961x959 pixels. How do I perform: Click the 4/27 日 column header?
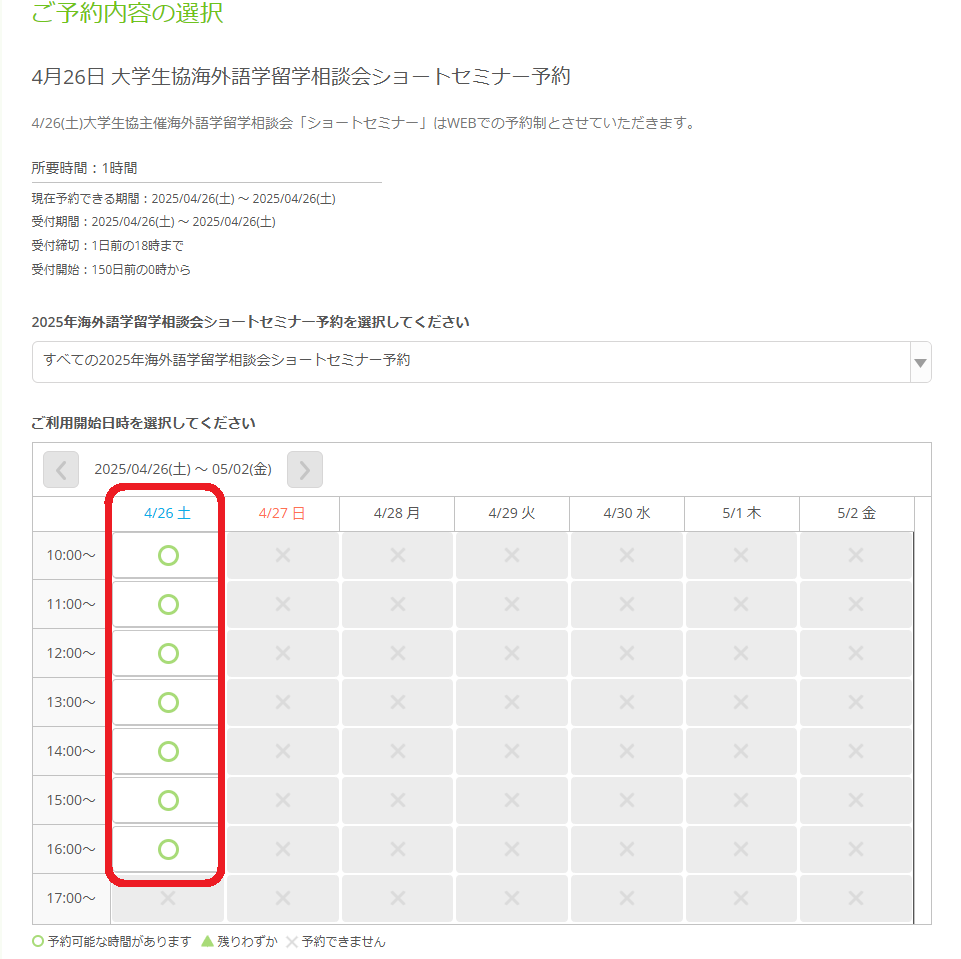pos(282,514)
